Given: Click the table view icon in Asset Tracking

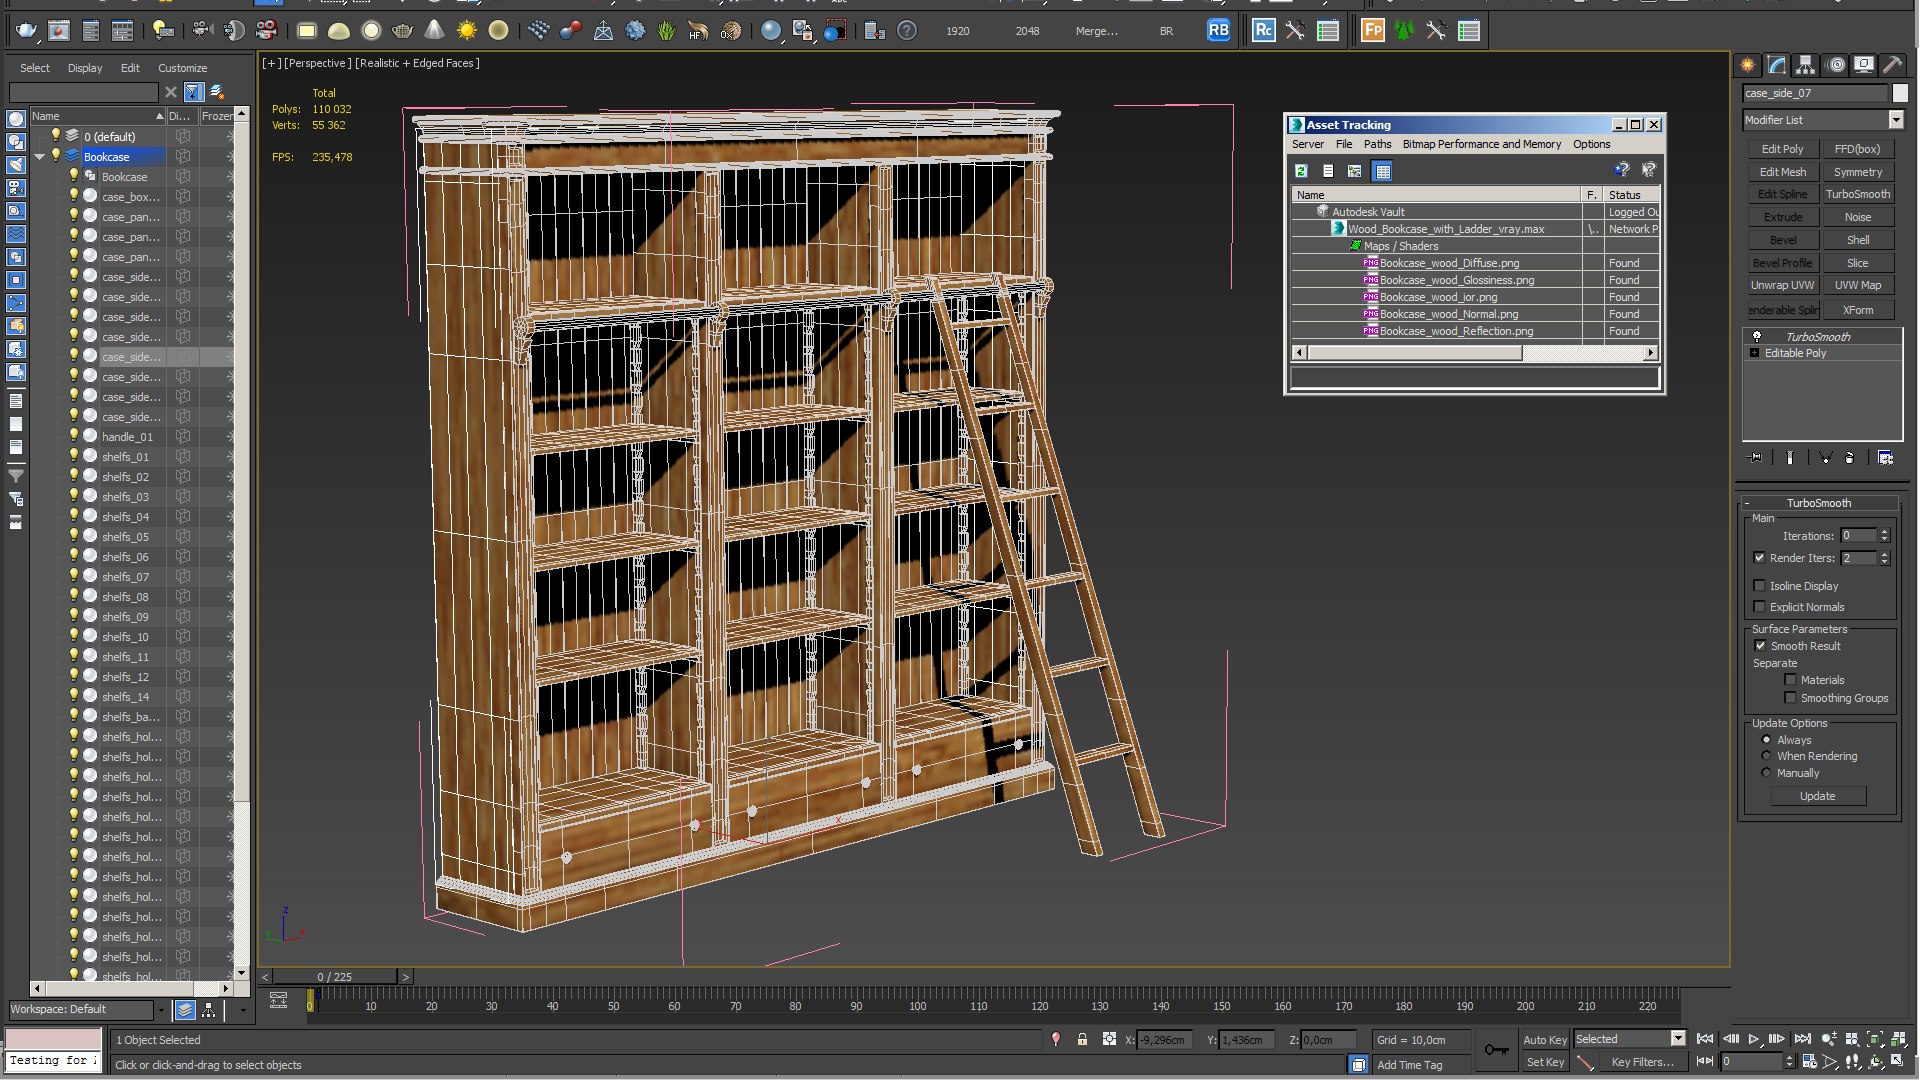Looking at the screenshot, I should (x=1382, y=171).
